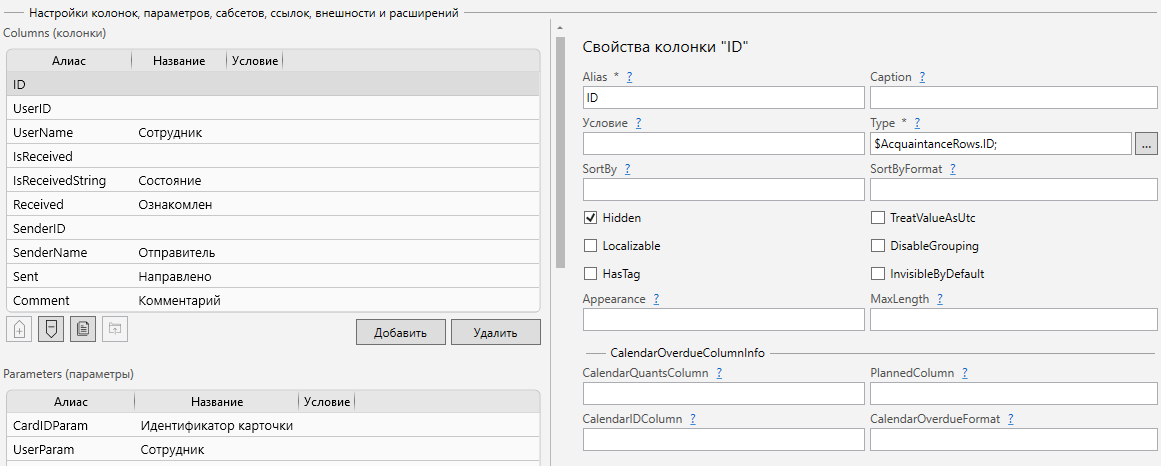Image resolution: width=1162 pixels, height=466 pixels.
Task: Uncheck the Hidden checkbox
Action: (x=591, y=217)
